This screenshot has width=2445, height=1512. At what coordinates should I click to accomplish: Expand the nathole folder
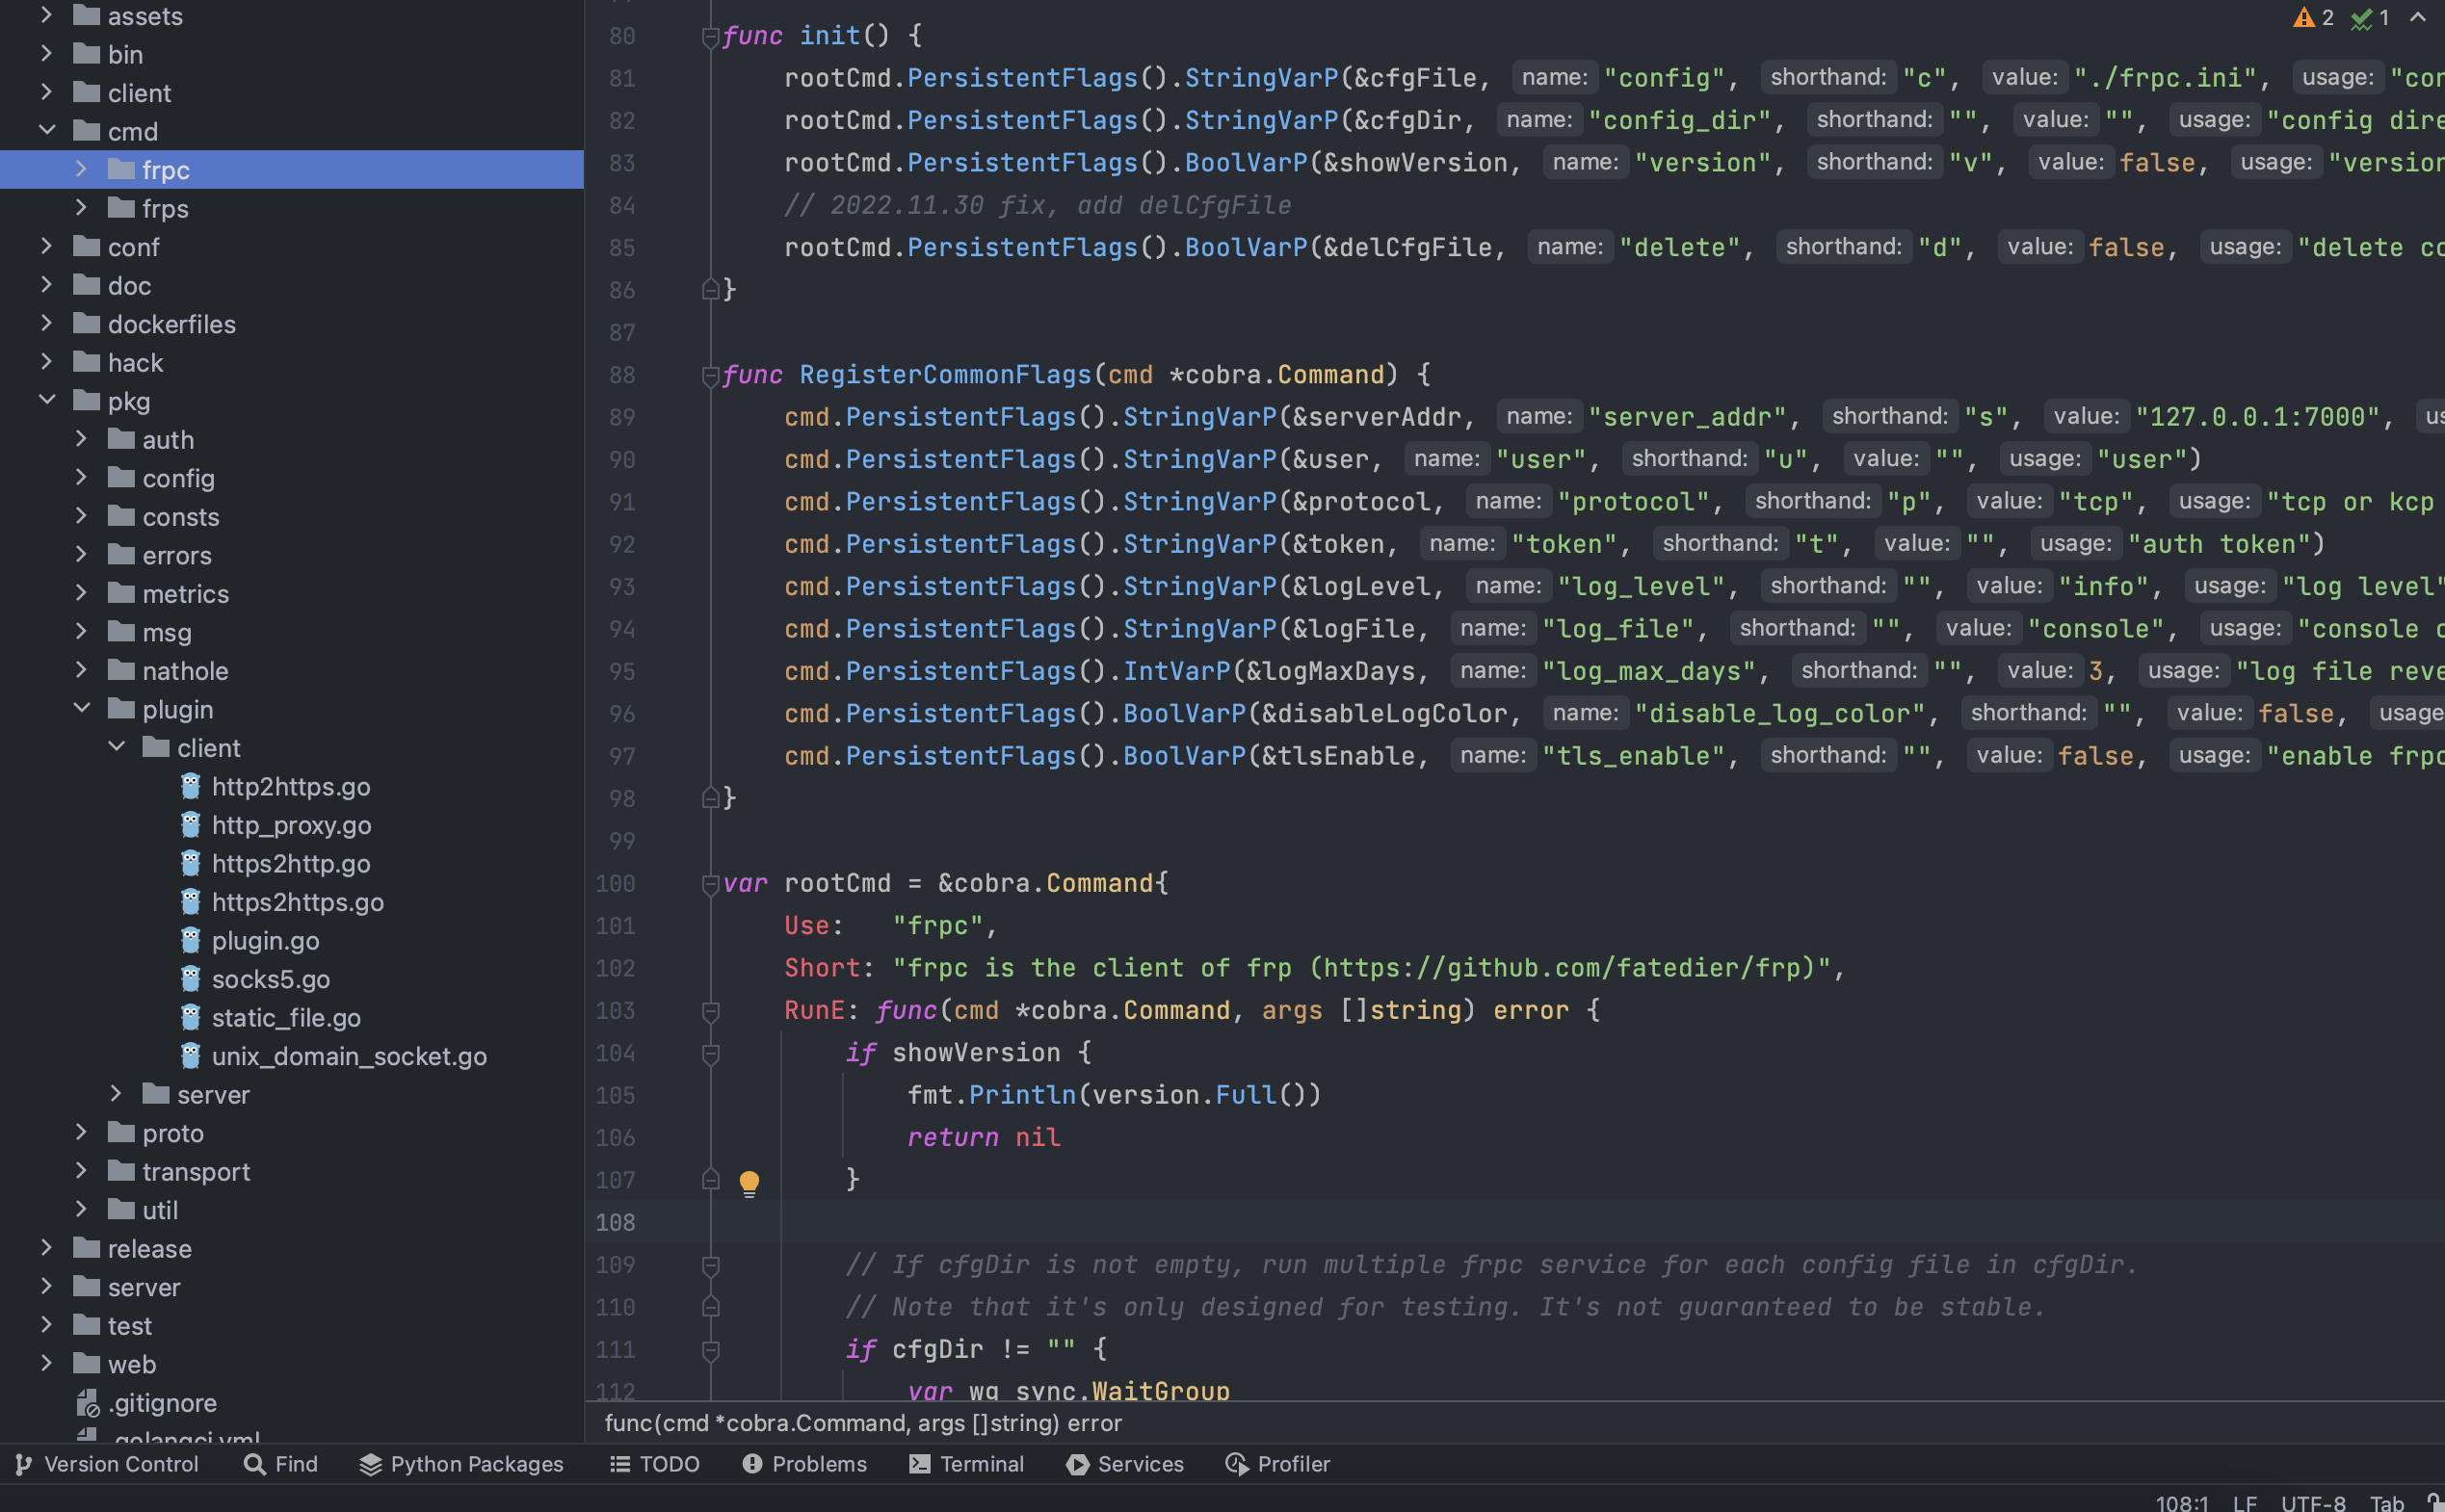[x=81, y=670]
